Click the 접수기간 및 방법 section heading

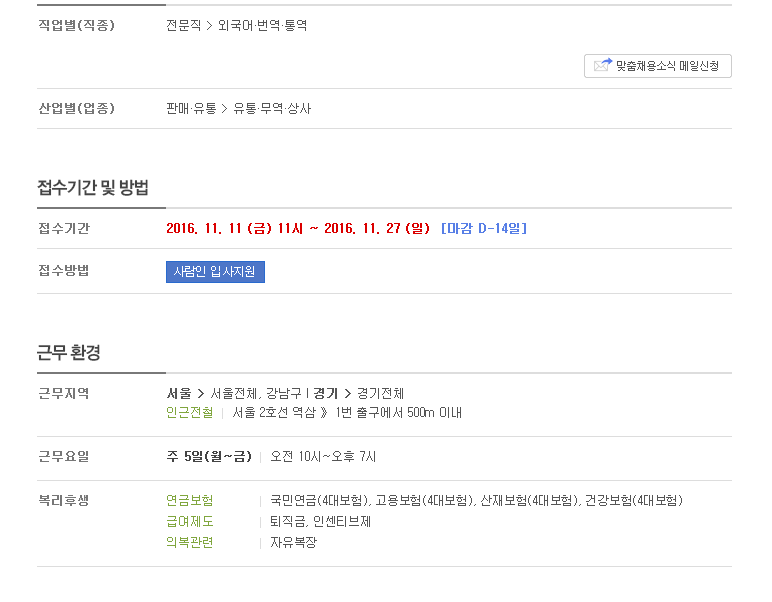(93, 187)
